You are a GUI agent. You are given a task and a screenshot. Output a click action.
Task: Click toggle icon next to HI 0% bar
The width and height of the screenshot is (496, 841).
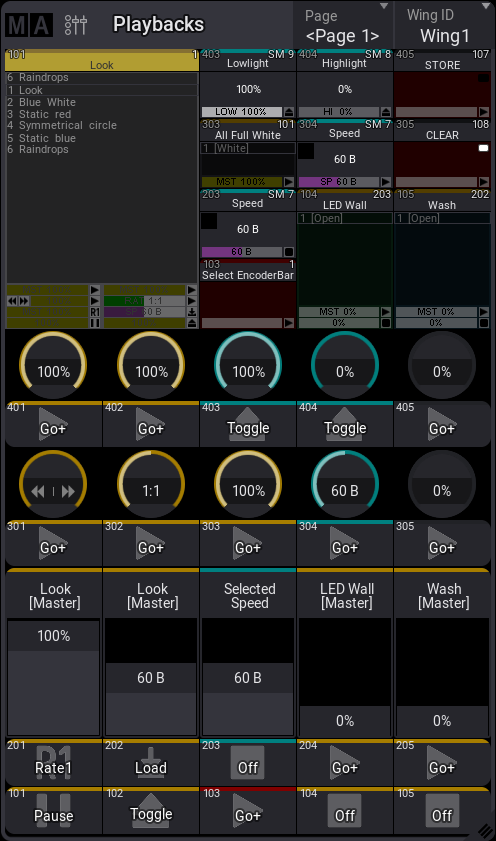click(386, 112)
